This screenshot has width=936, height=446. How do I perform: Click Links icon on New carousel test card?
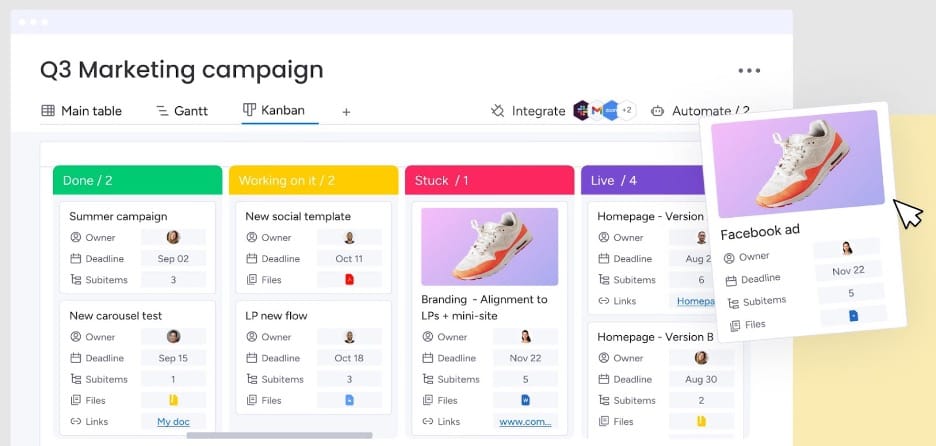click(75, 422)
